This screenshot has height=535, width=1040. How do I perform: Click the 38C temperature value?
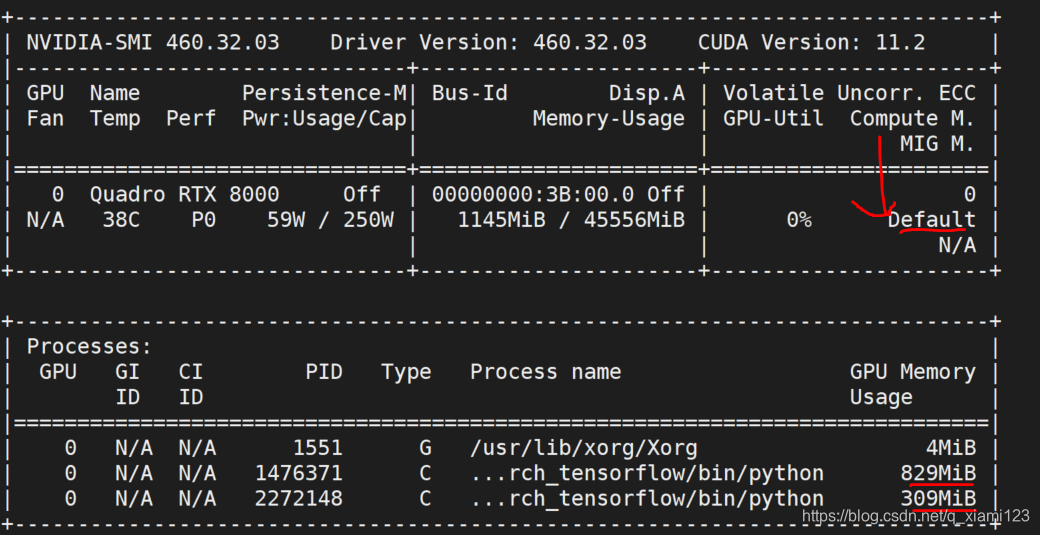121,220
